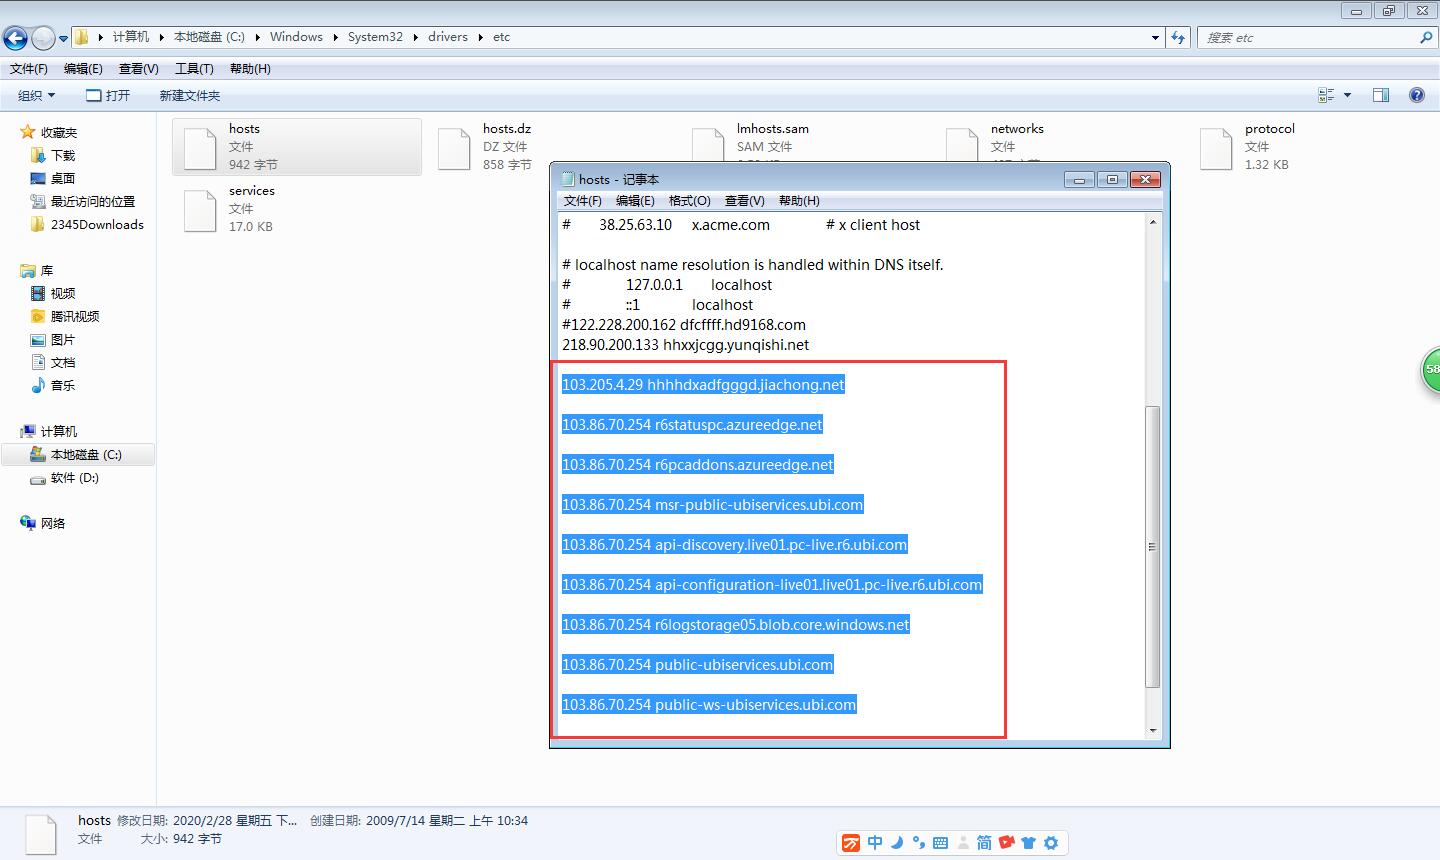The height and width of the screenshot is (860, 1440).
Task: Click the 视频 library icon
Action: [38, 293]
